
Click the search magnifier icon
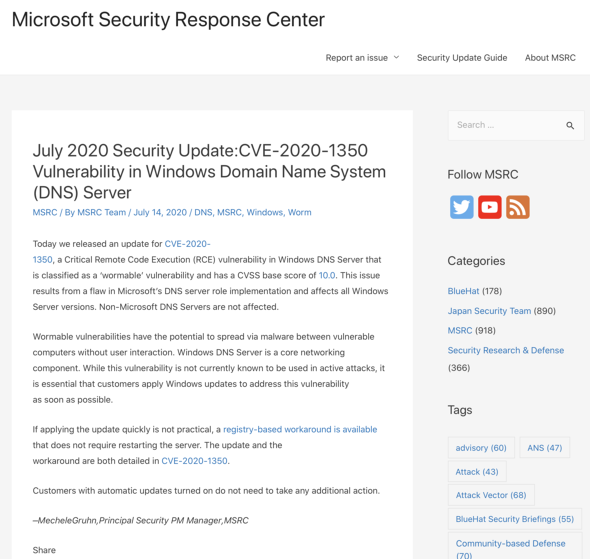tap(570, 125)
